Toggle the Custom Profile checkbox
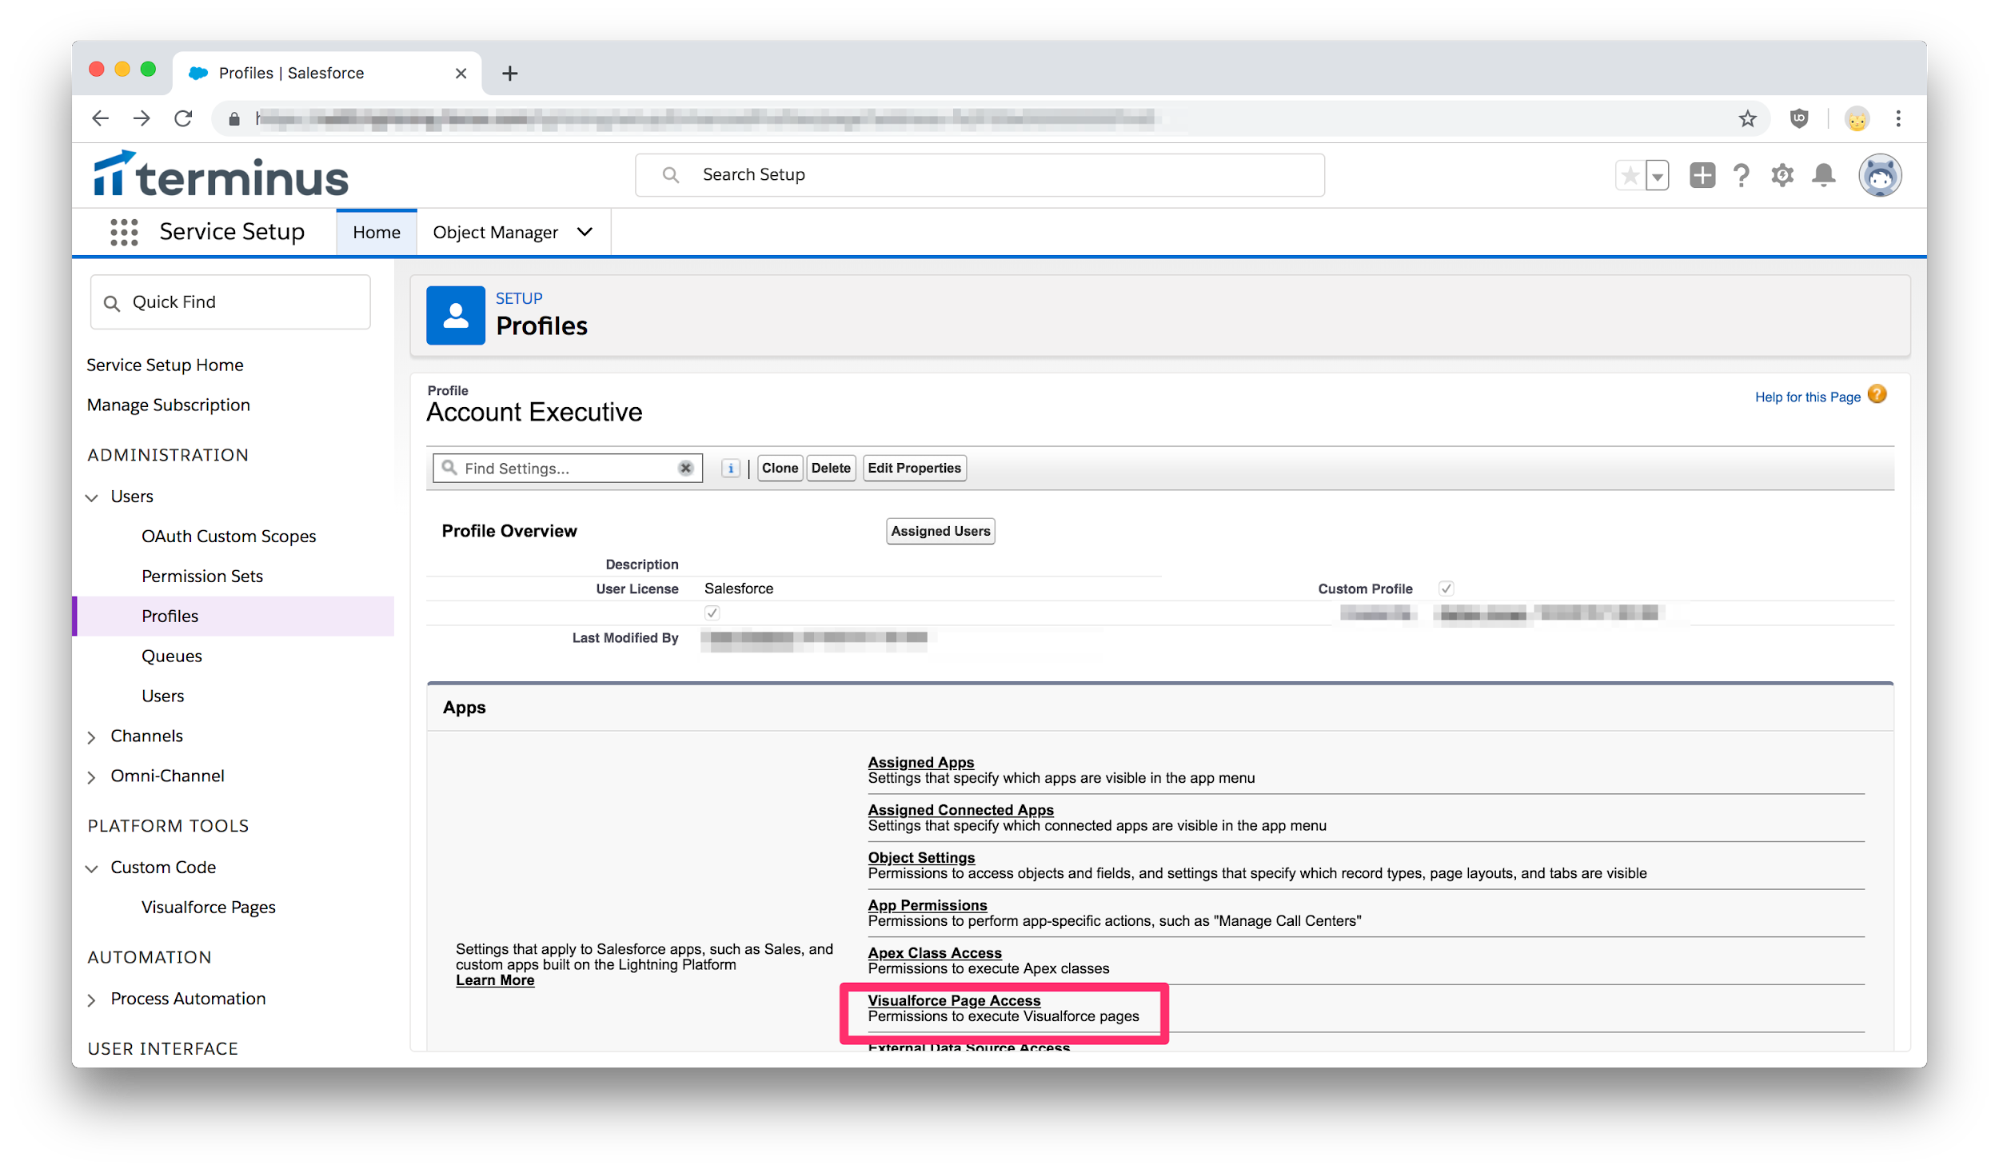 pyautogui.click(x=1446, y=588)
